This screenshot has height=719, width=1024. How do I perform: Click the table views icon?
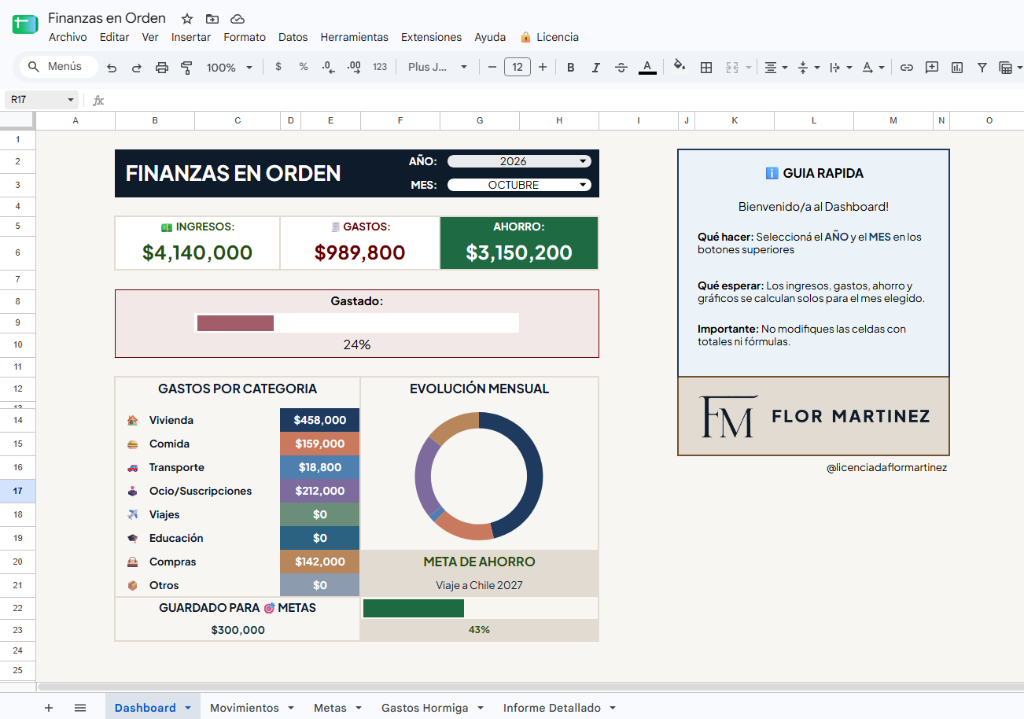pyautogui.click(x=1006, y=67)
